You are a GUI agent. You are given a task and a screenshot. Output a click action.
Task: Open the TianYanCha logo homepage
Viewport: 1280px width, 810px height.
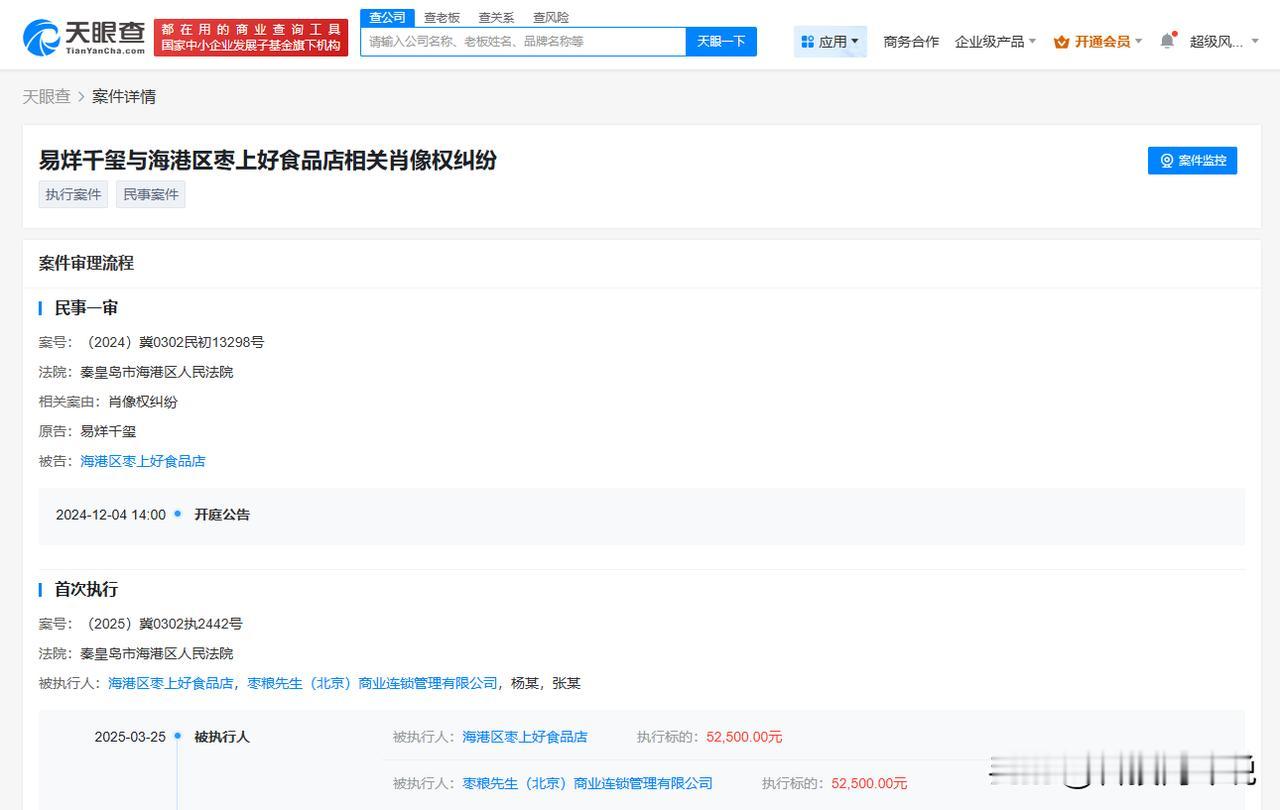click(84, 37)
